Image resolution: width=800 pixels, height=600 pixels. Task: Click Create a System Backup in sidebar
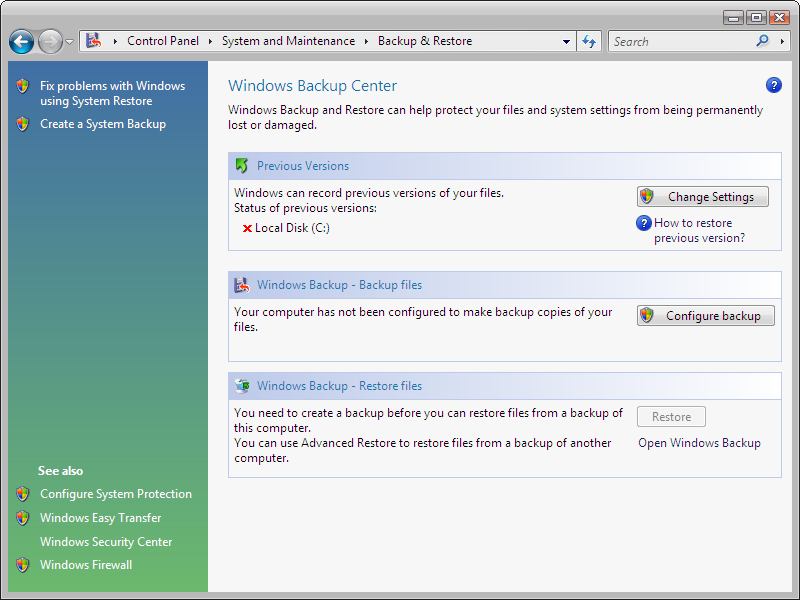103,124
